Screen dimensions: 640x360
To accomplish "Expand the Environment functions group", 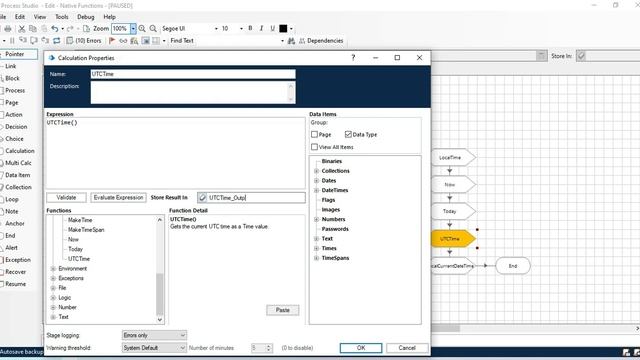I will point(53,269).
